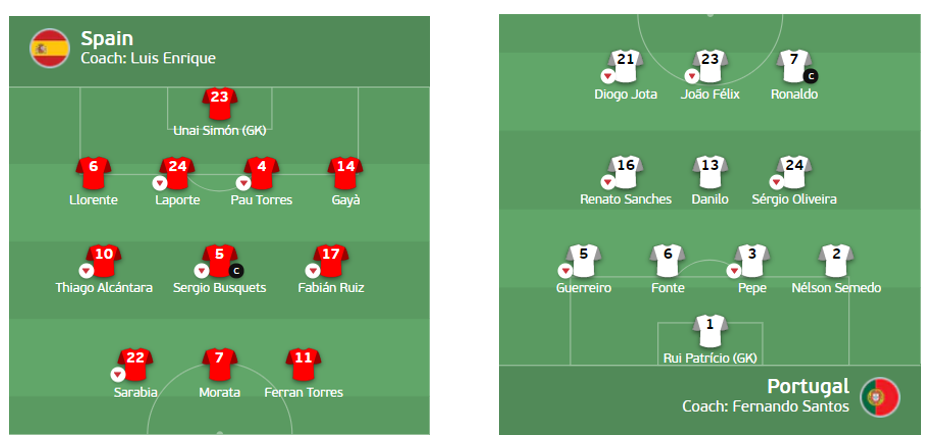Click the Spain team heading

[107, 39]
